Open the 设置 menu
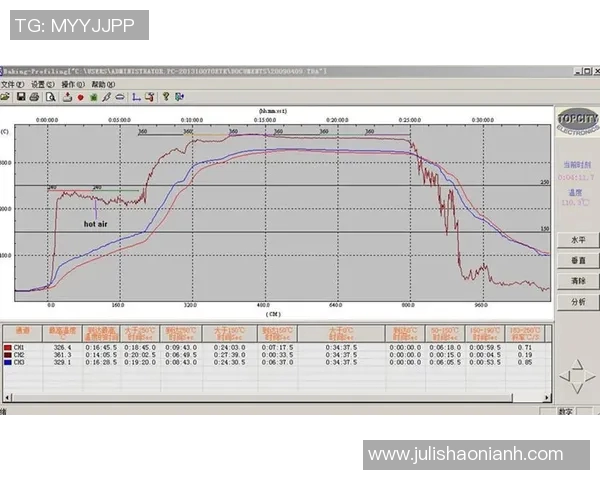Image resolution: width=600 pixels, height=480 pixels. pos(42,85)
